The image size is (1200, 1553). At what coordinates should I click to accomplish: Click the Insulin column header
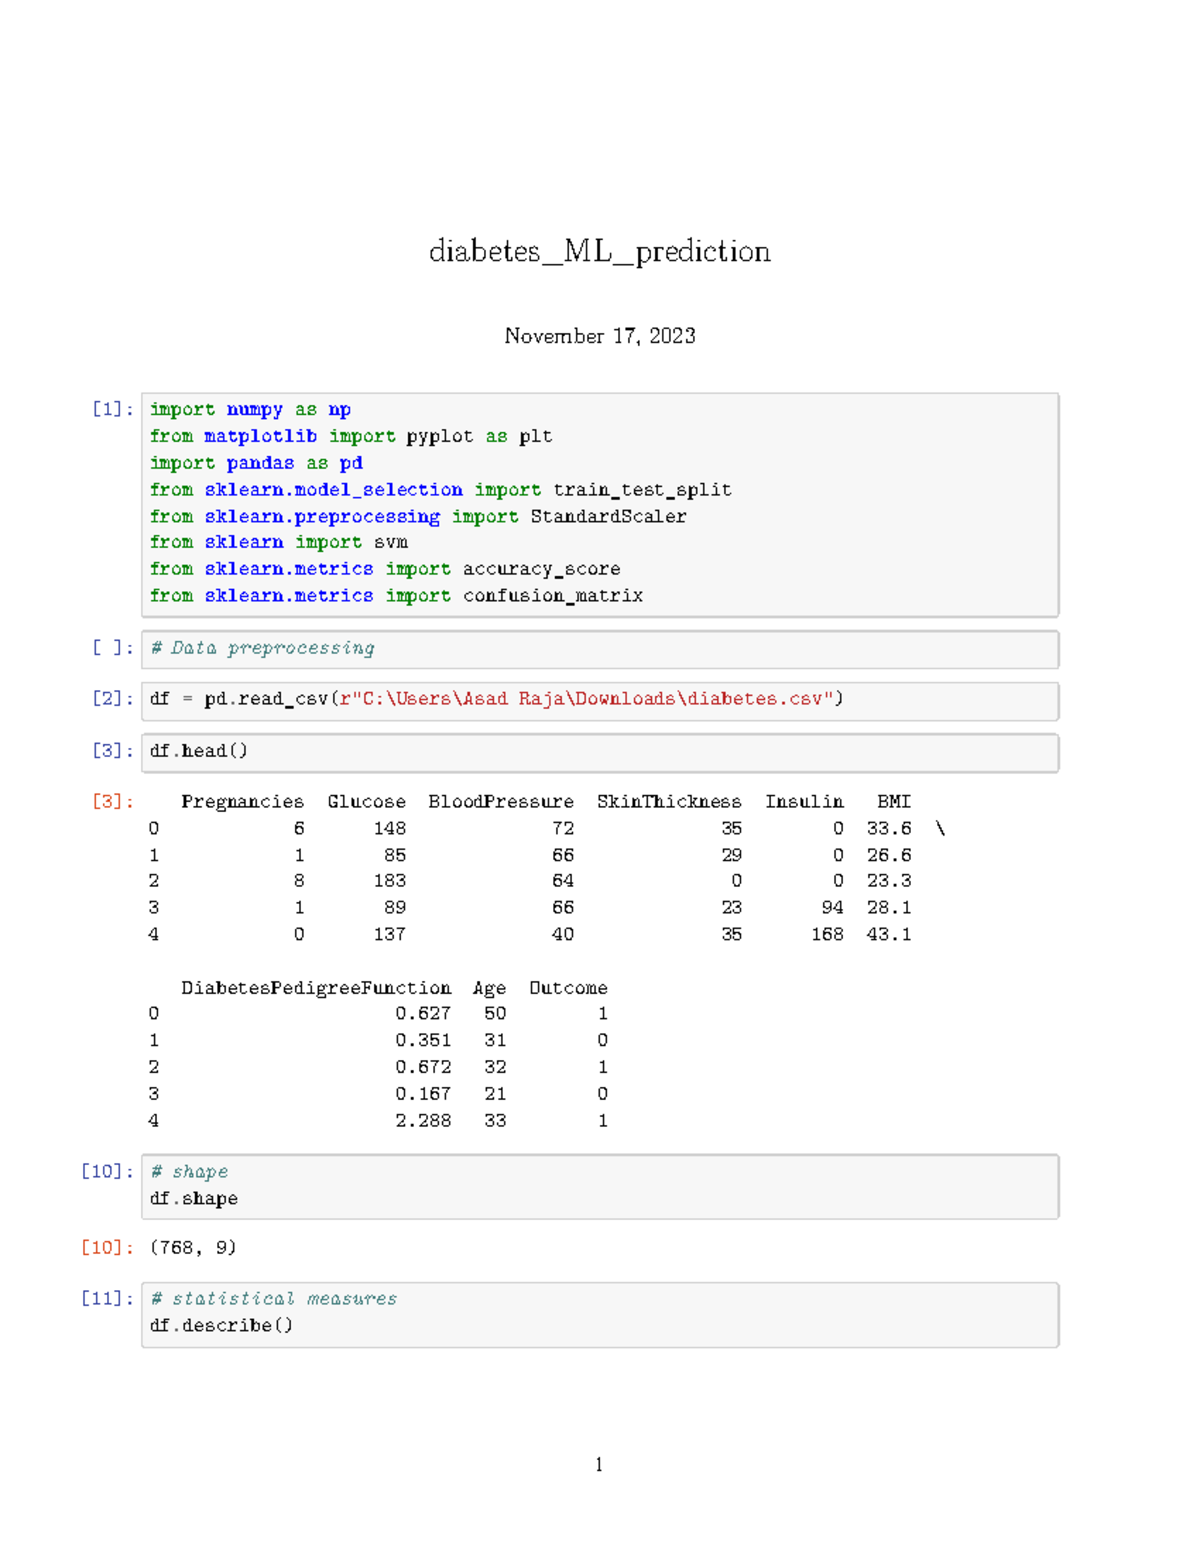point(804,802)
